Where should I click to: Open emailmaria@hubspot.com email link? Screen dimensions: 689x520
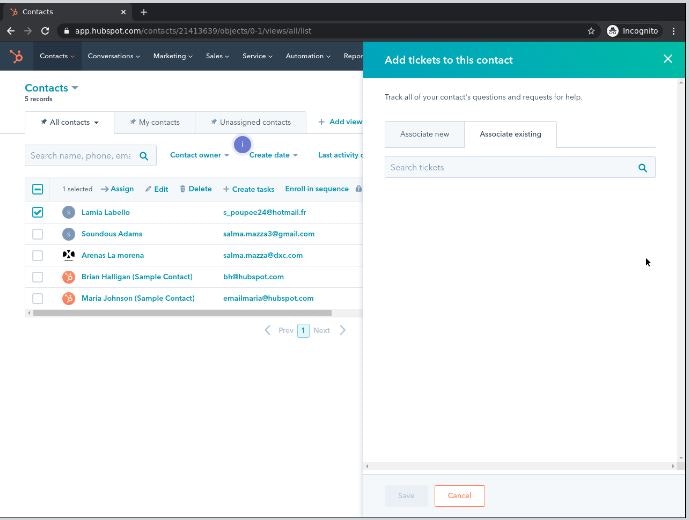[x=268, y=298]
